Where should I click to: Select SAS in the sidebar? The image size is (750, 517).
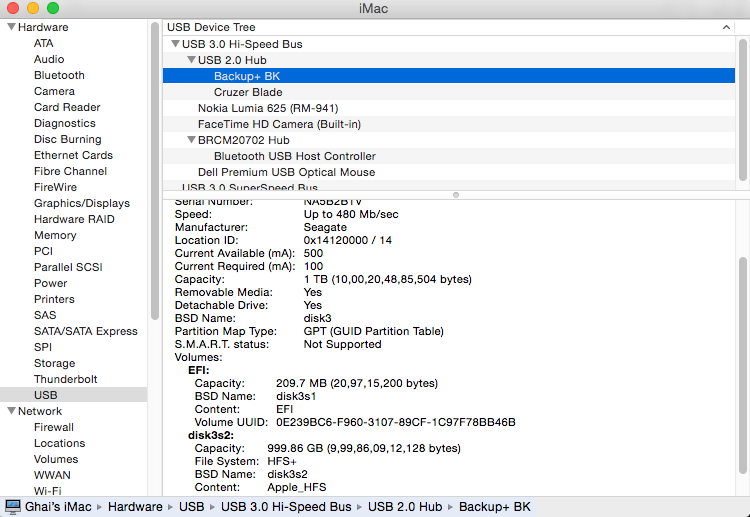45,315
